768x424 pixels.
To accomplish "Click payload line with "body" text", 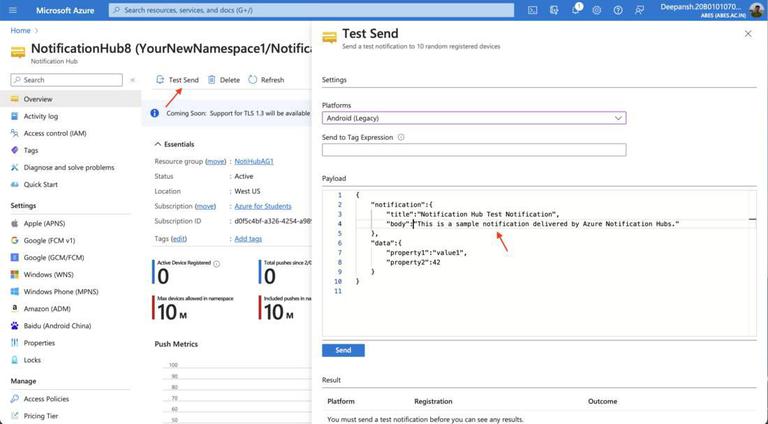I will 533,224.
